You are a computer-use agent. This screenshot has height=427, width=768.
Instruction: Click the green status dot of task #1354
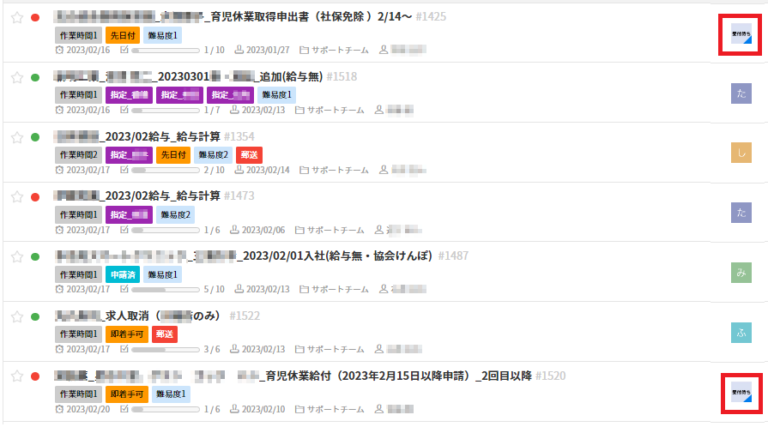(x=35, y=137)
